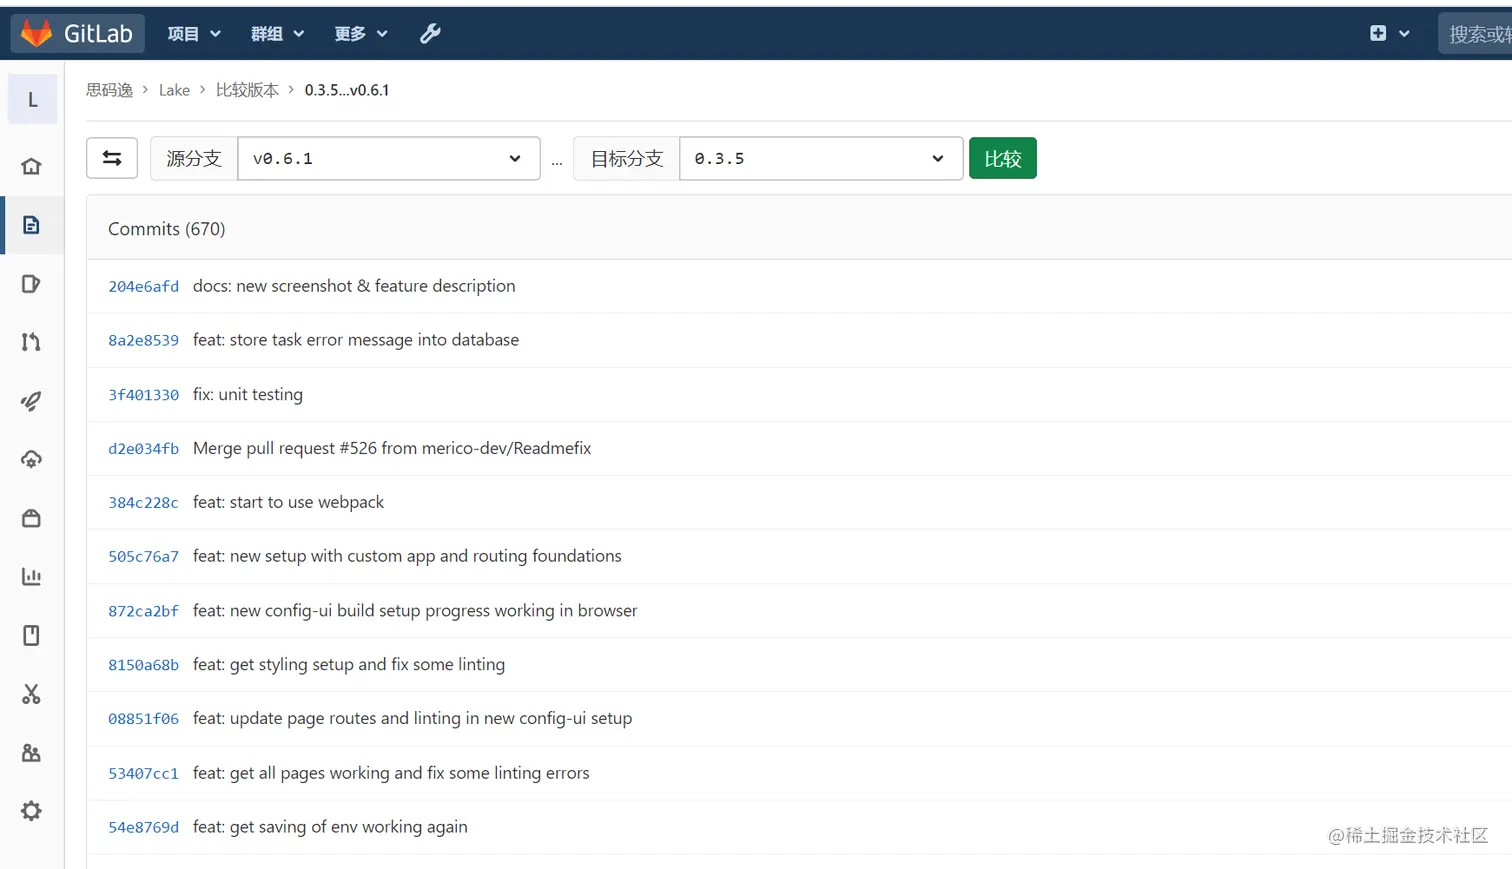Click 'feat: new setup with custom app' message

coord(407,556)
